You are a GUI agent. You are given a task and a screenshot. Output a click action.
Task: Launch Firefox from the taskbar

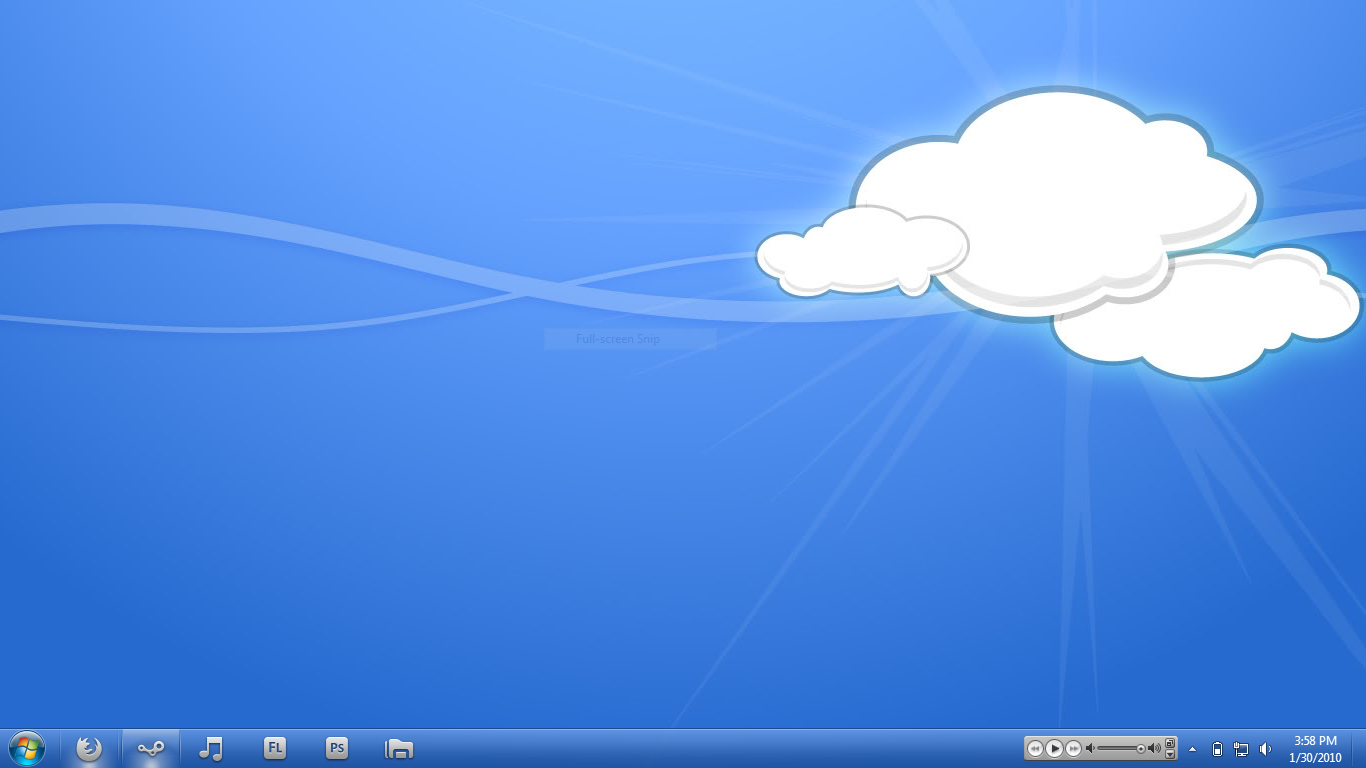[89, 748]
